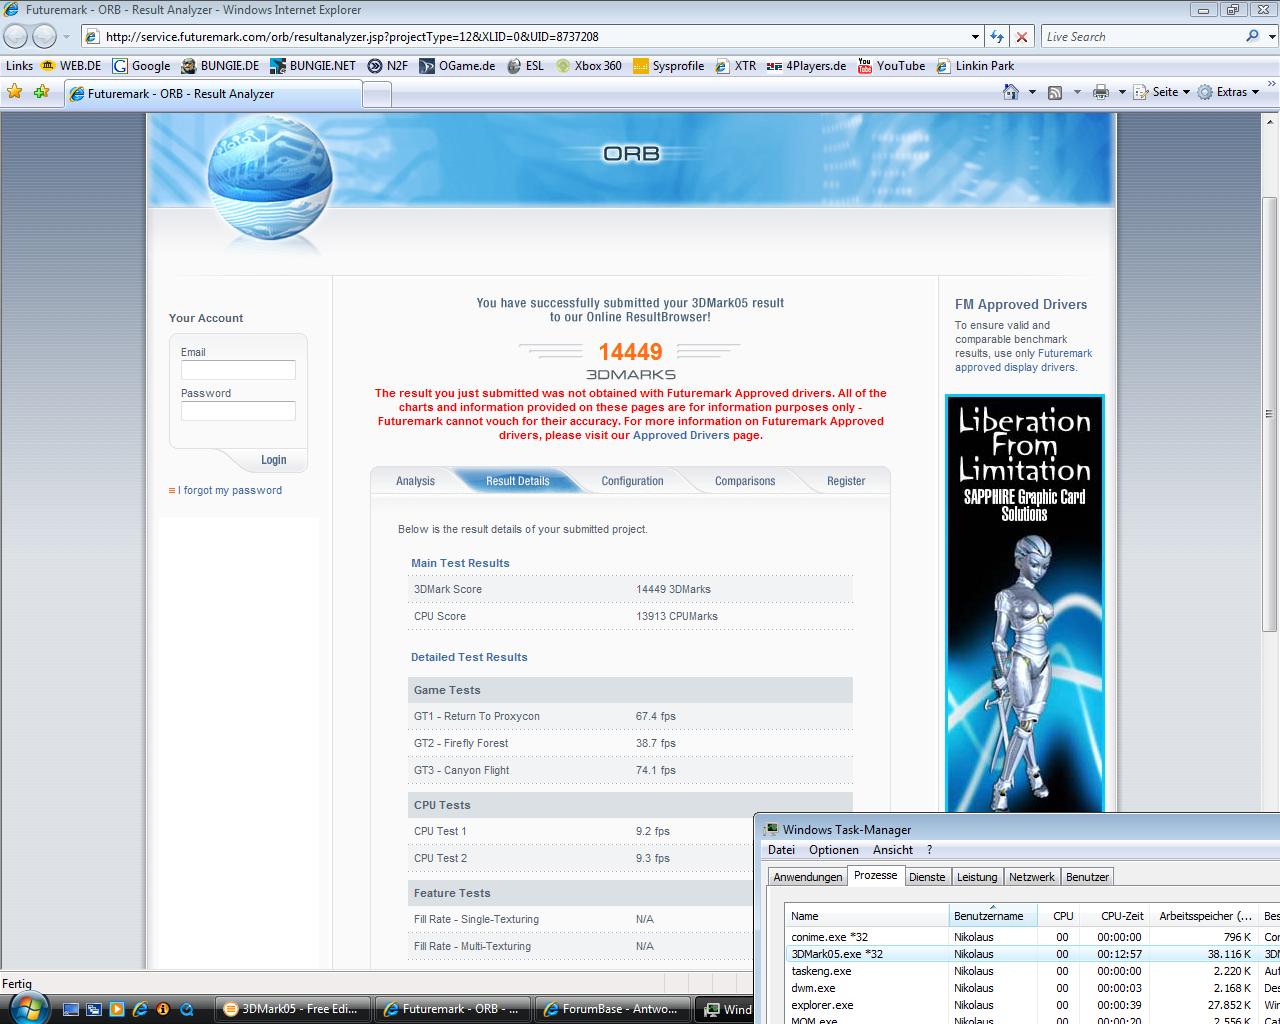The width and height of the screenshot is (1280, 1024).
Task: Open the 4Players.de favorites link
Action: pos(806,66)
